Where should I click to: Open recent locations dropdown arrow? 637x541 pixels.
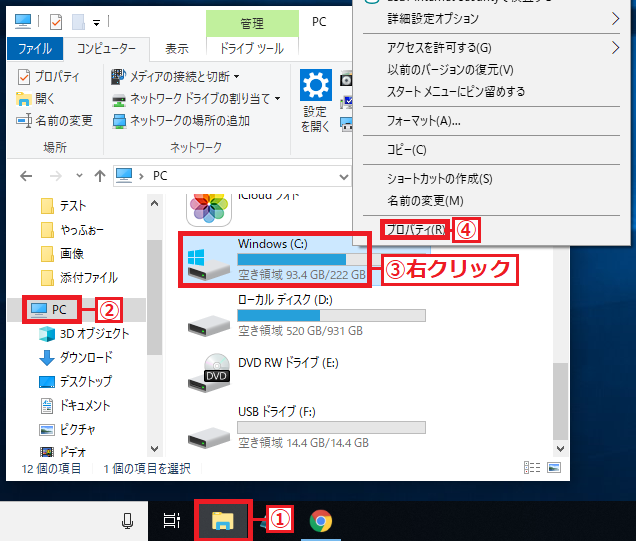79,176
